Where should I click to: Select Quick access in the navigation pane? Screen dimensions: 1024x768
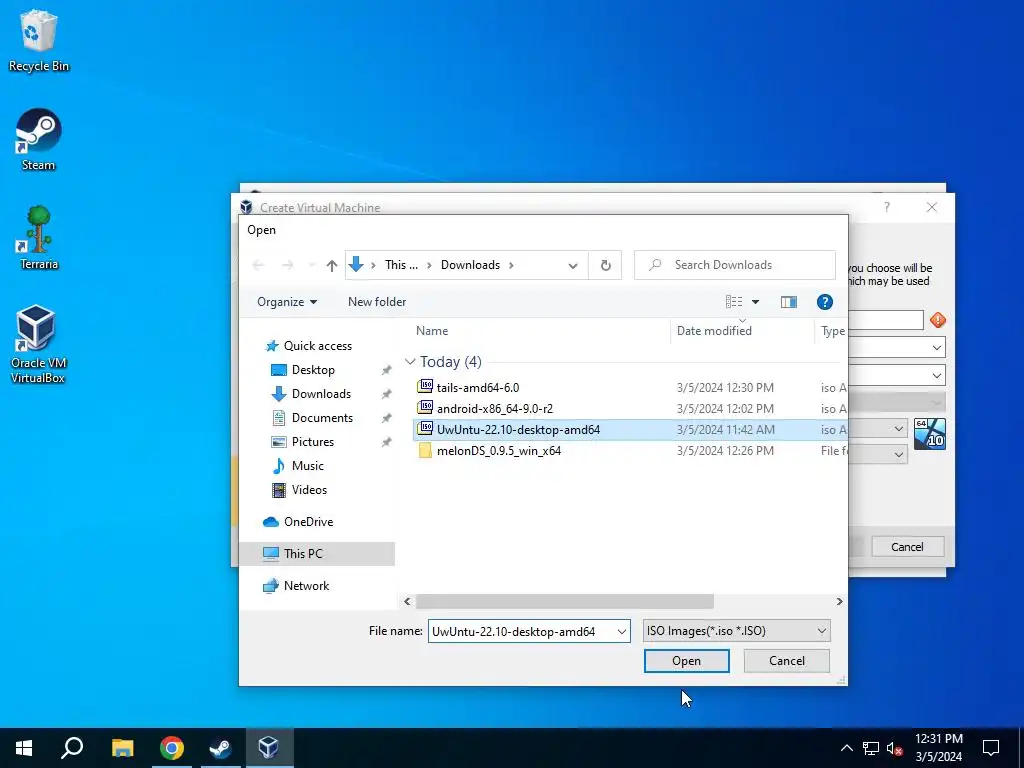317,345
